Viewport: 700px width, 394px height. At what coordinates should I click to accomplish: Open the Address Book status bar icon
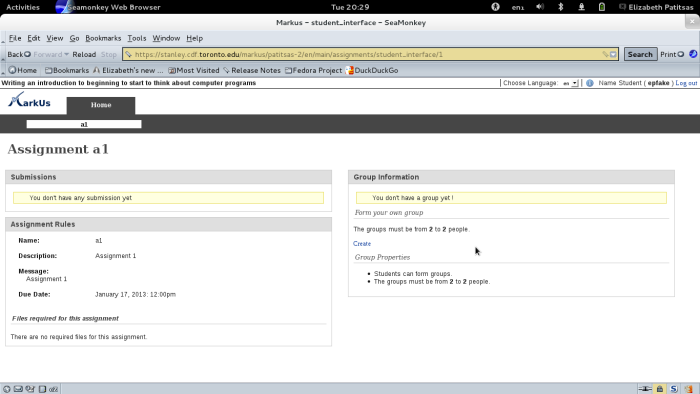coord(42,389)
